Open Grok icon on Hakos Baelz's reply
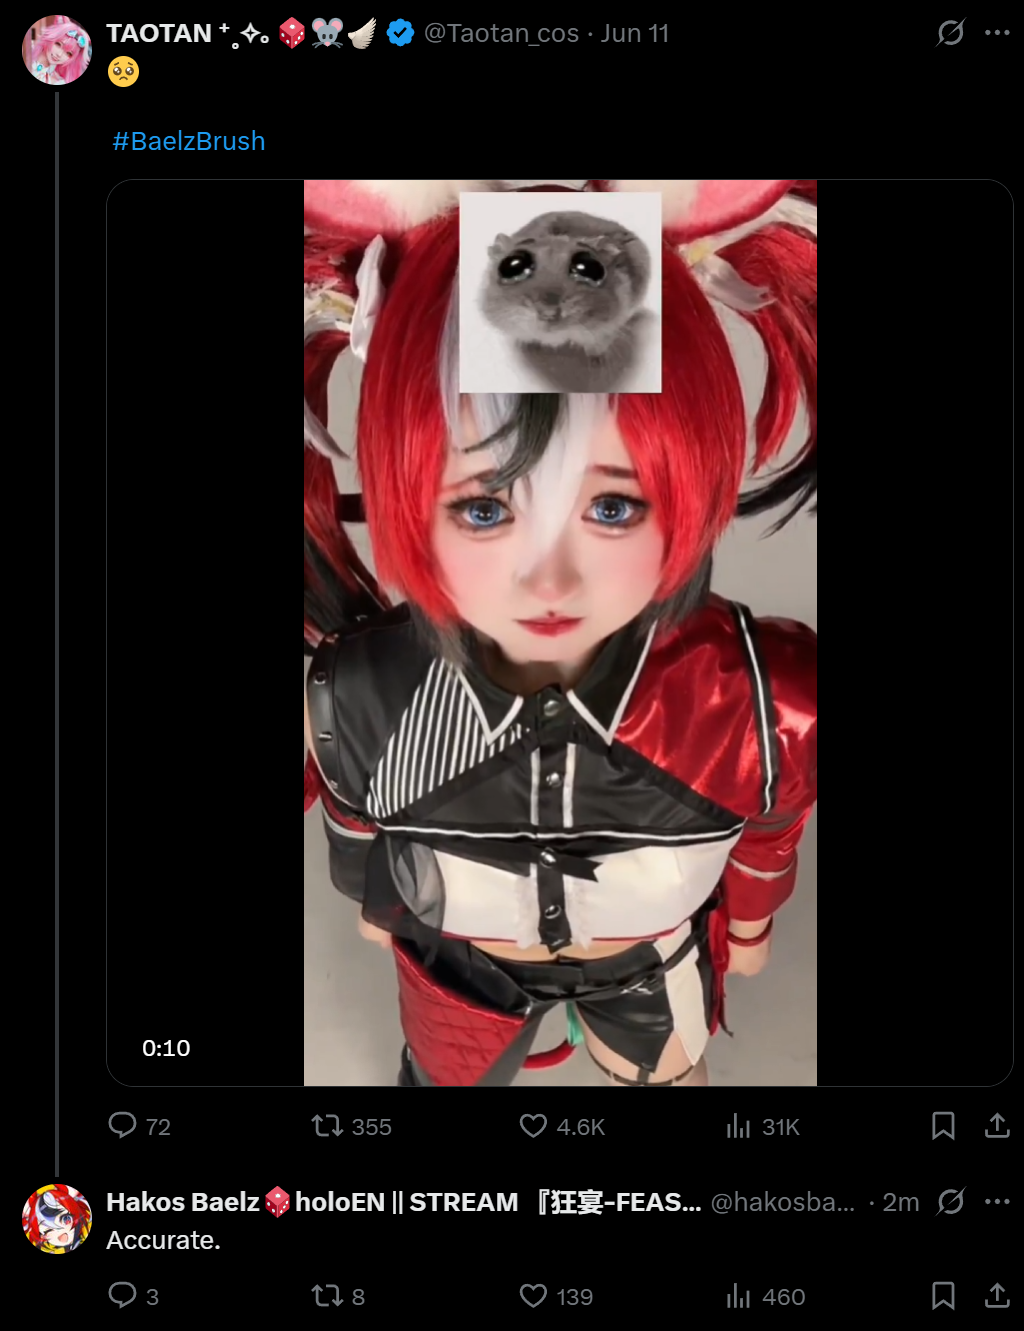This screenshot has height=1331, width=1024. click(x=950, y=1201)
